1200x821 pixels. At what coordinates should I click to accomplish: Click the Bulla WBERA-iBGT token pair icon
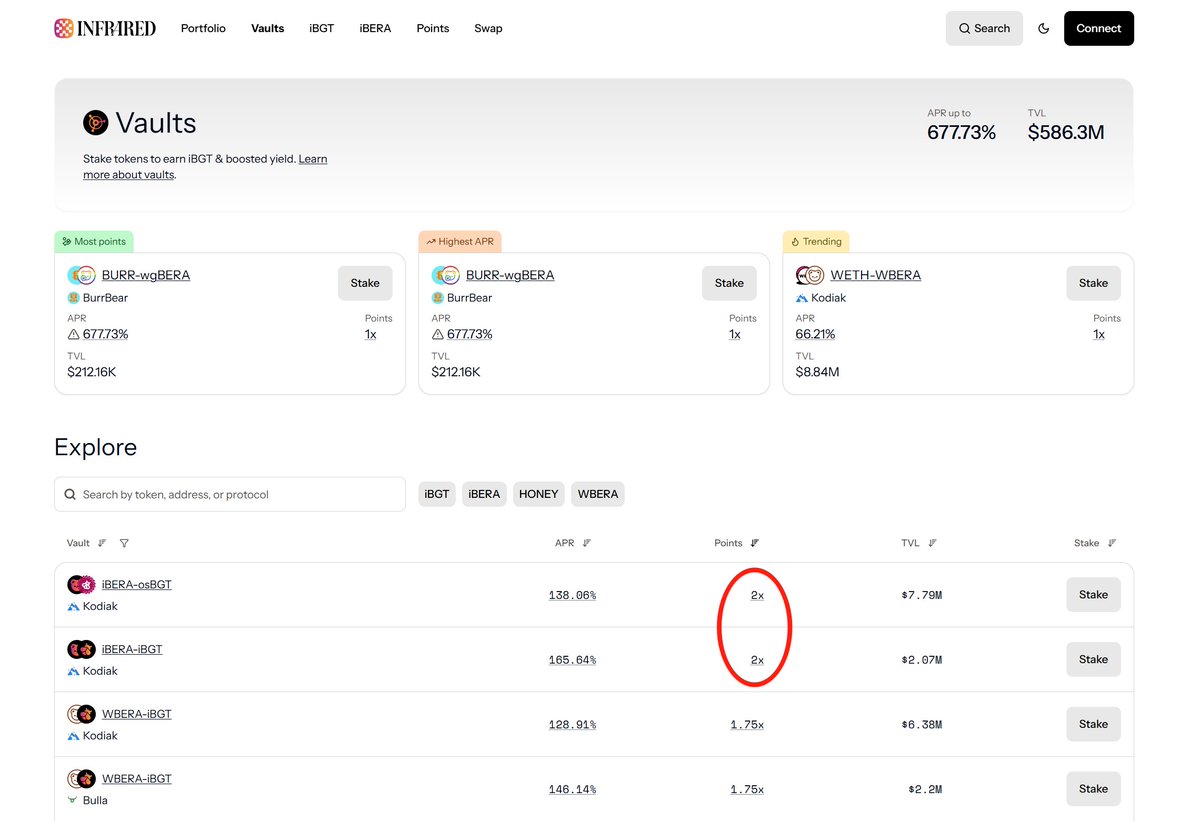(81, 778)
